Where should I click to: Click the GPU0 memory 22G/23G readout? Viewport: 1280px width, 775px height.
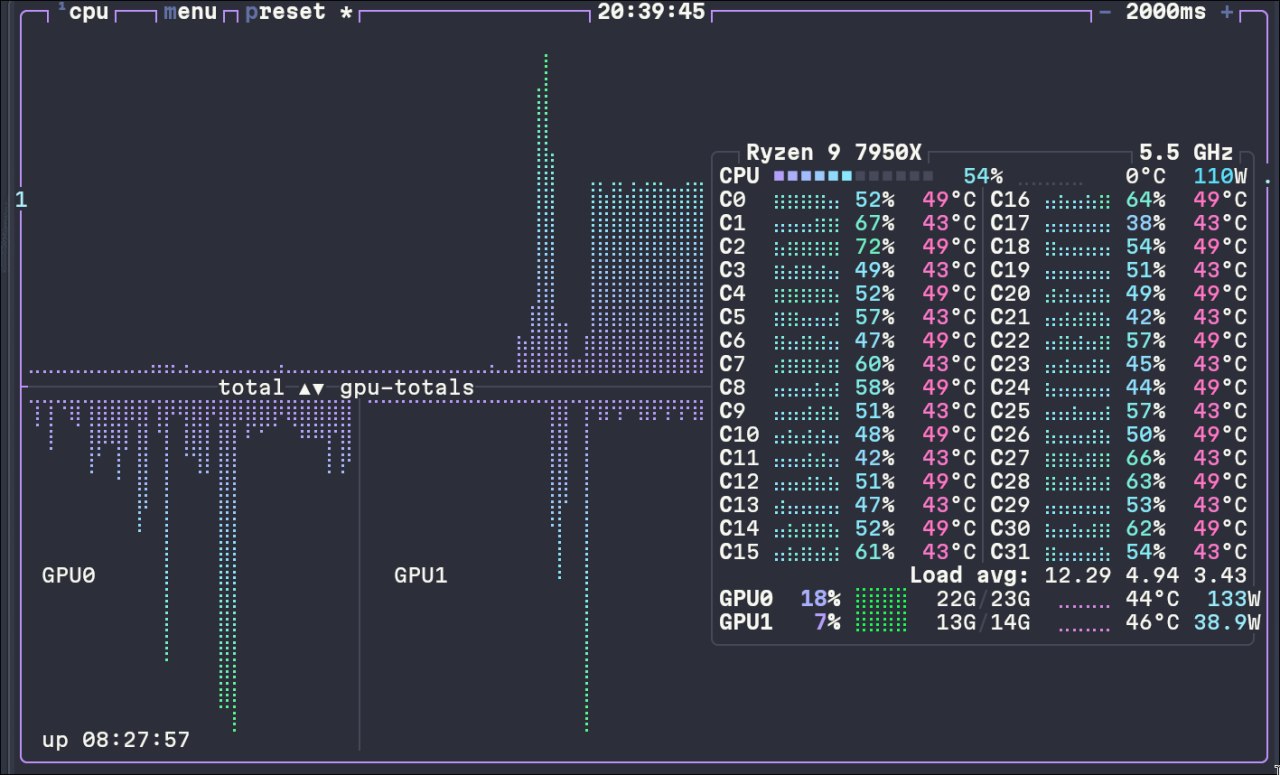(x=983, y=599)
